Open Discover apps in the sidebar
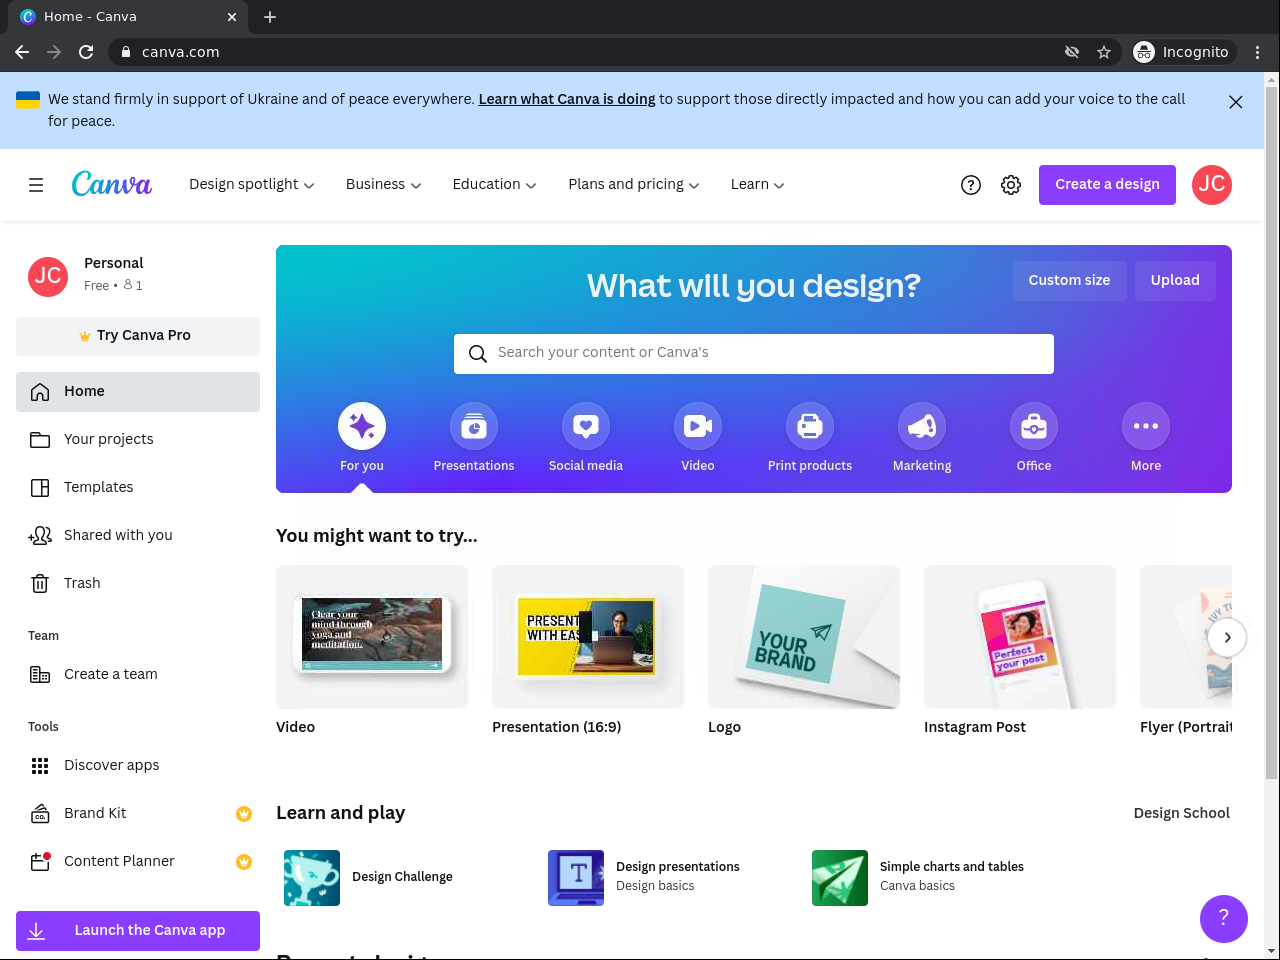 (138, 766)
